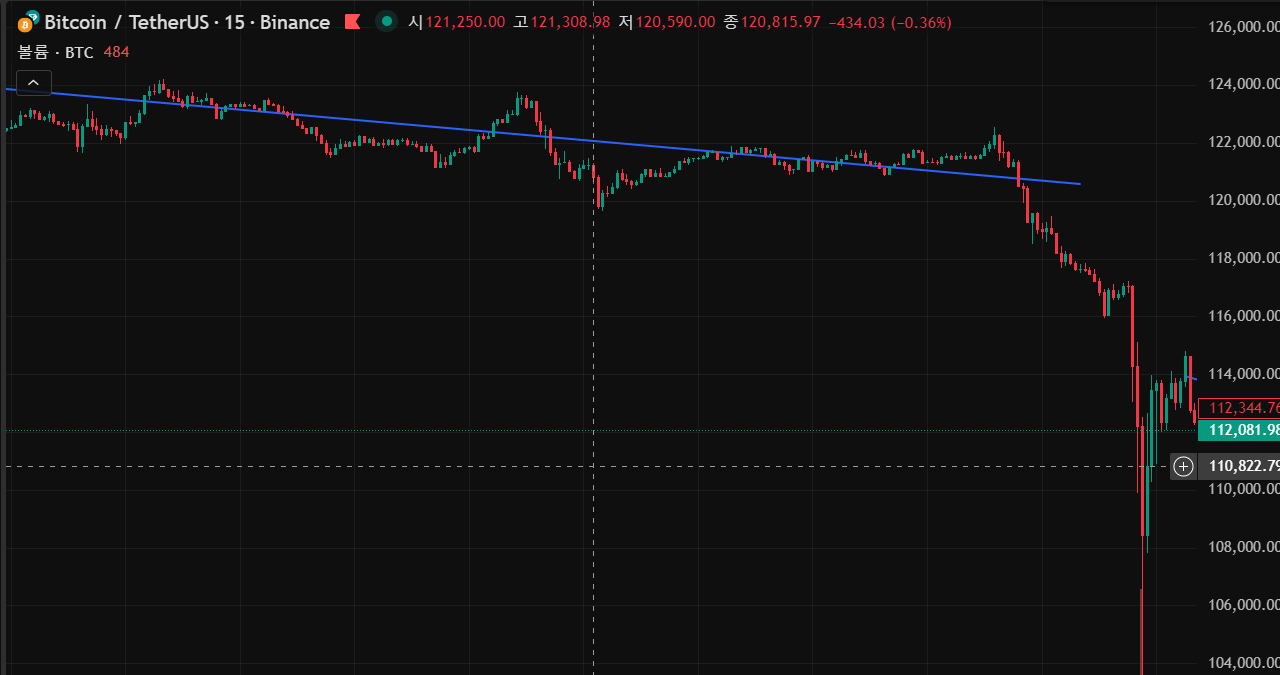1280x675 pixels.
Task: Select the 볼륨 · BTC indicator label
Action: click(55, 52)
